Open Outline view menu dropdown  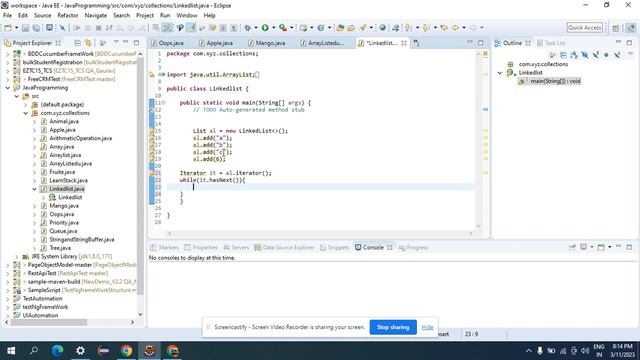pos(631,55)
